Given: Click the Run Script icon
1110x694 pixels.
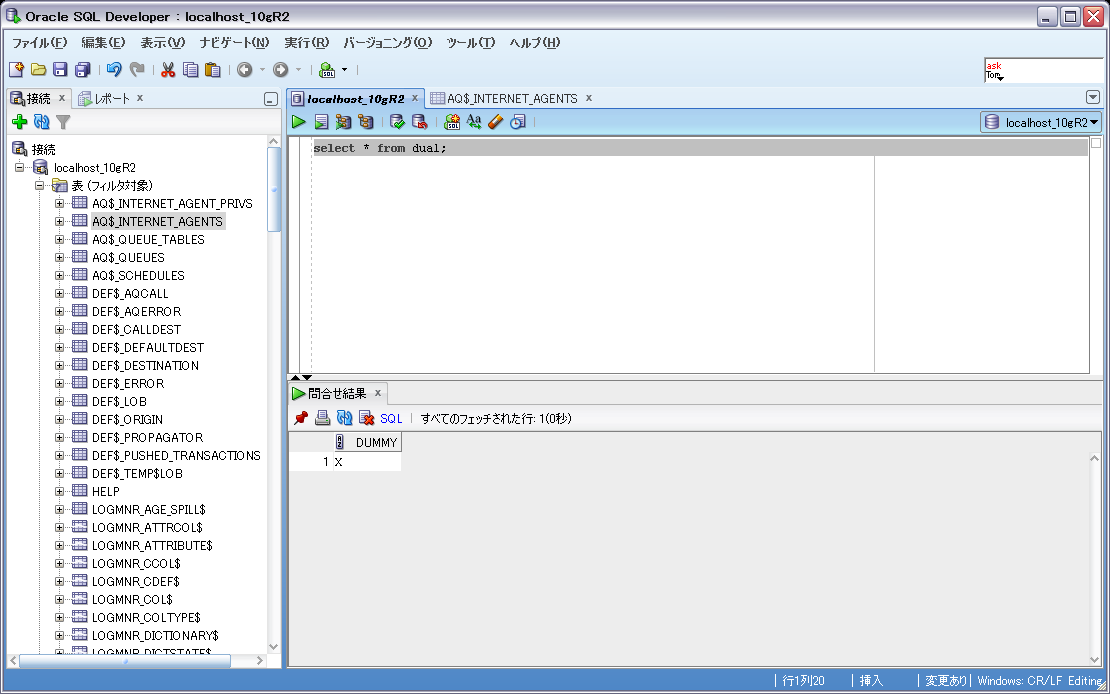Looking at the screenshot, I should click(321, 122).
